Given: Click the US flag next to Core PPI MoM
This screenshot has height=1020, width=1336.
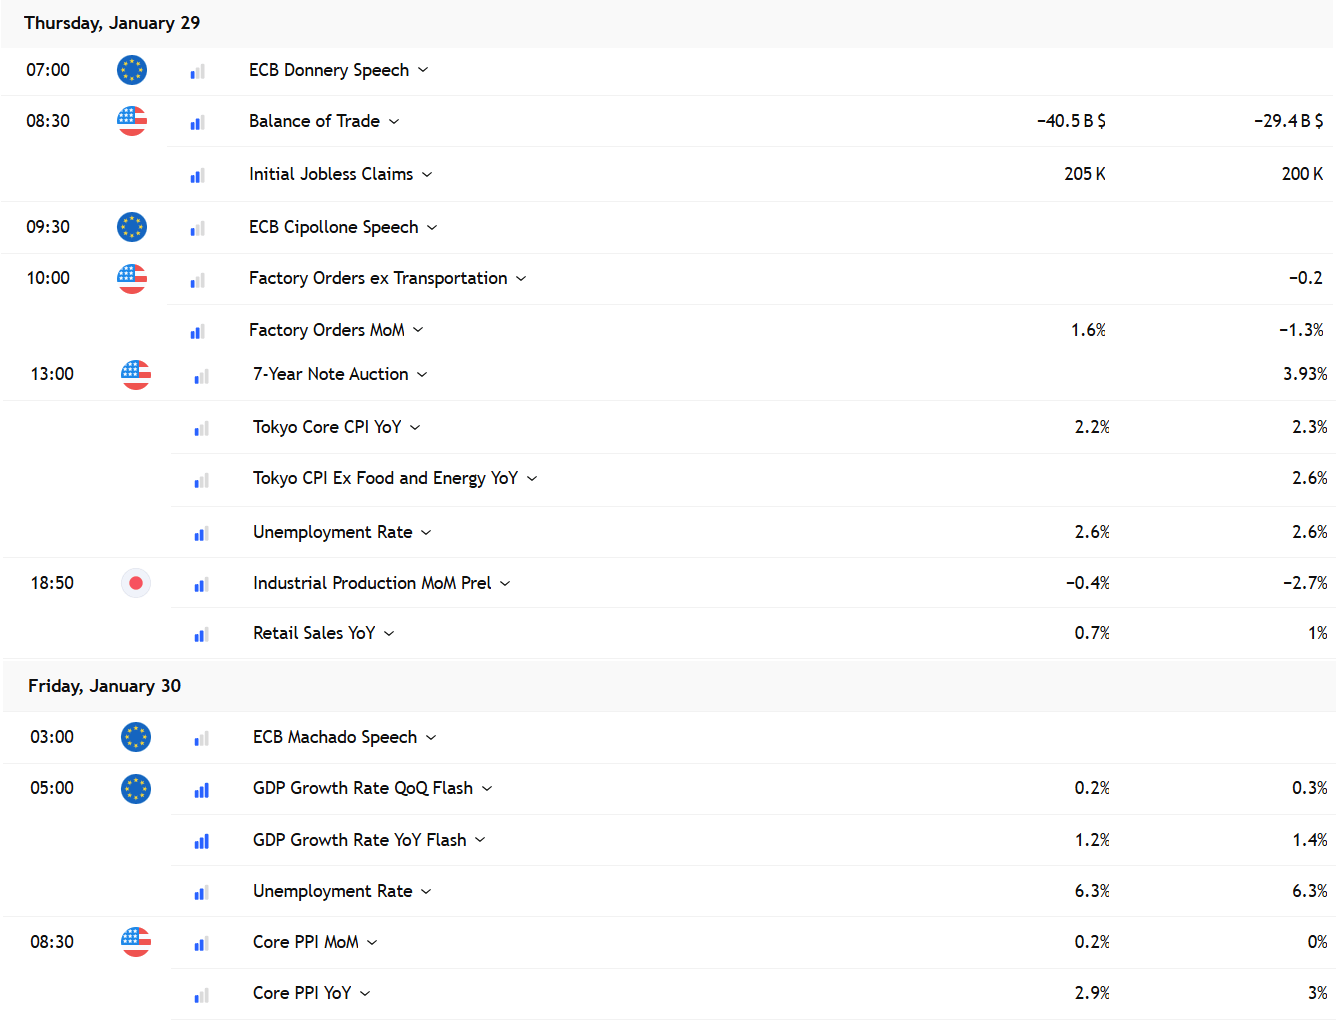Looking at the screenshot, I should pos(136,942).
